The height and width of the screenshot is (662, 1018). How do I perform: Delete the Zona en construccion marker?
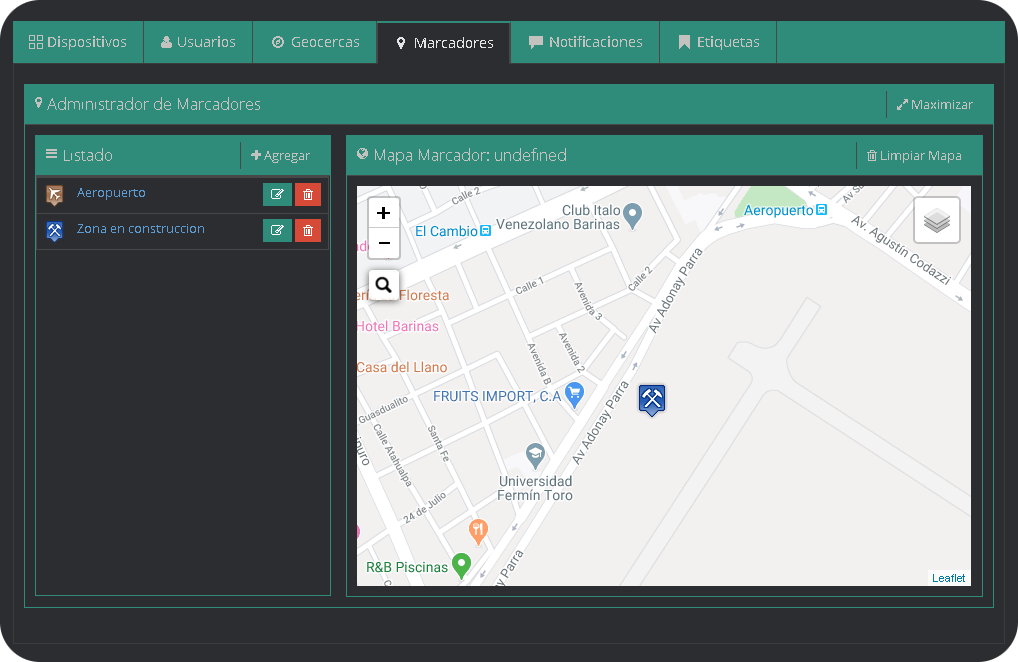pos(308,231)
